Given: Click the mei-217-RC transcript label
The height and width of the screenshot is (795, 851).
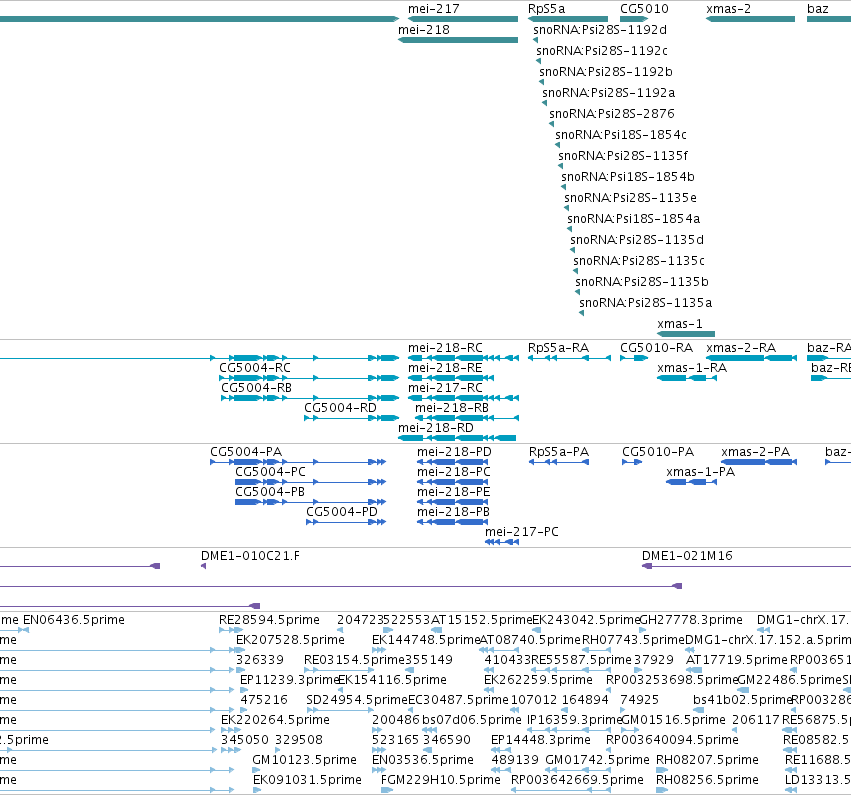Looking at the screenshot, I should pos(445,388).
